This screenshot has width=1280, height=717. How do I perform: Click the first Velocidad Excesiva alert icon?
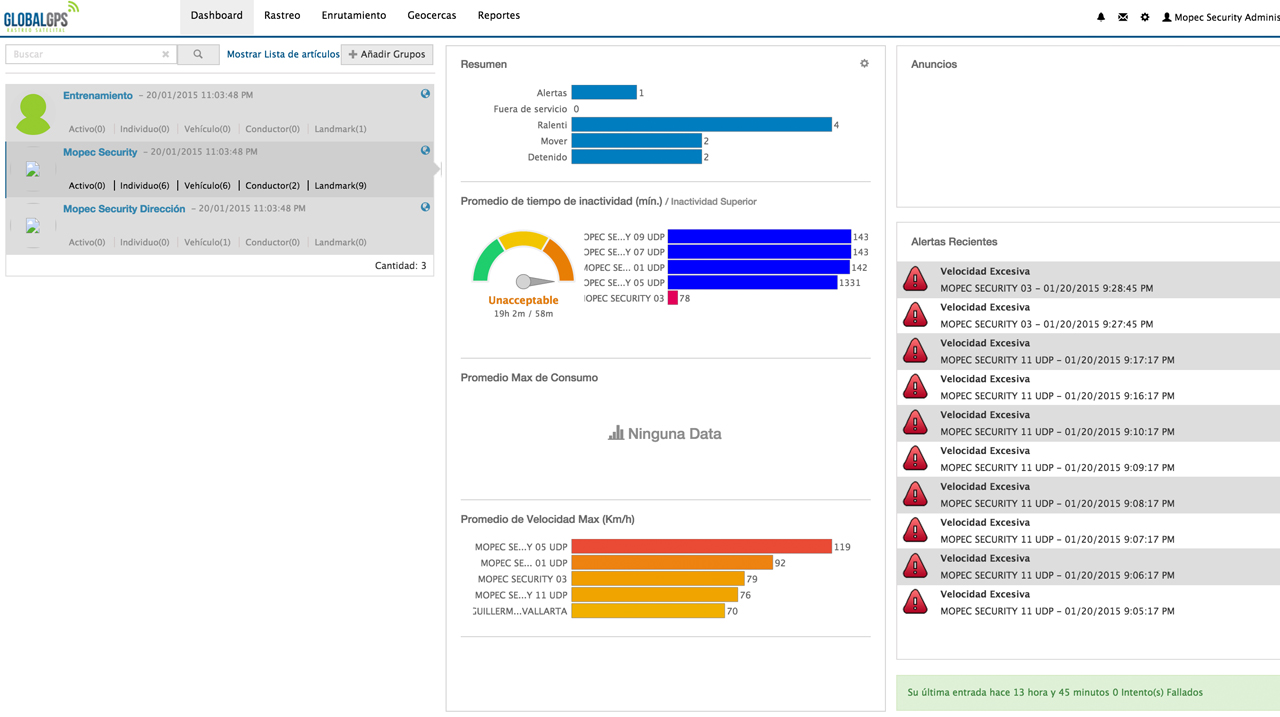tap(915, 279)
